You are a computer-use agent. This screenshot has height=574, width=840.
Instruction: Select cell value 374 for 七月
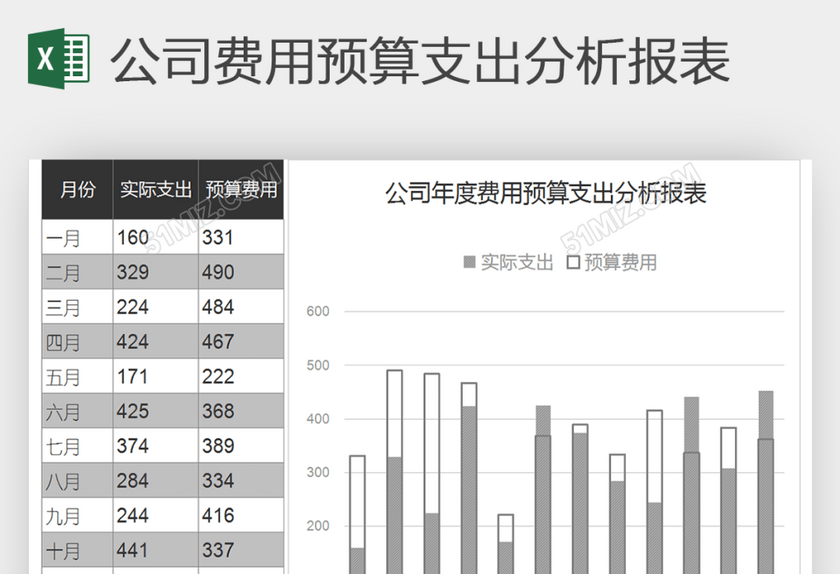(x=133, y=446)
